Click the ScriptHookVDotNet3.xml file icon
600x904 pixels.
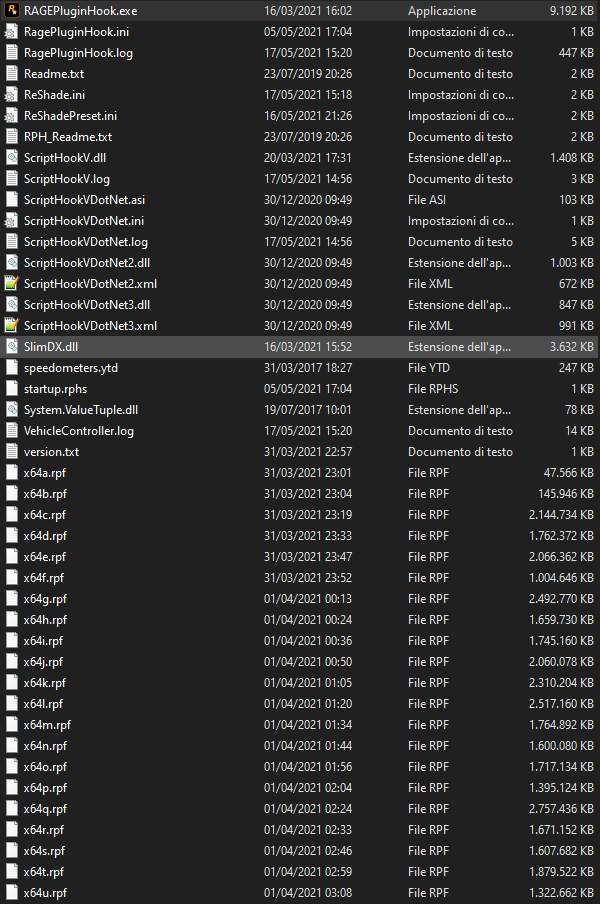[x=11, y=326]
